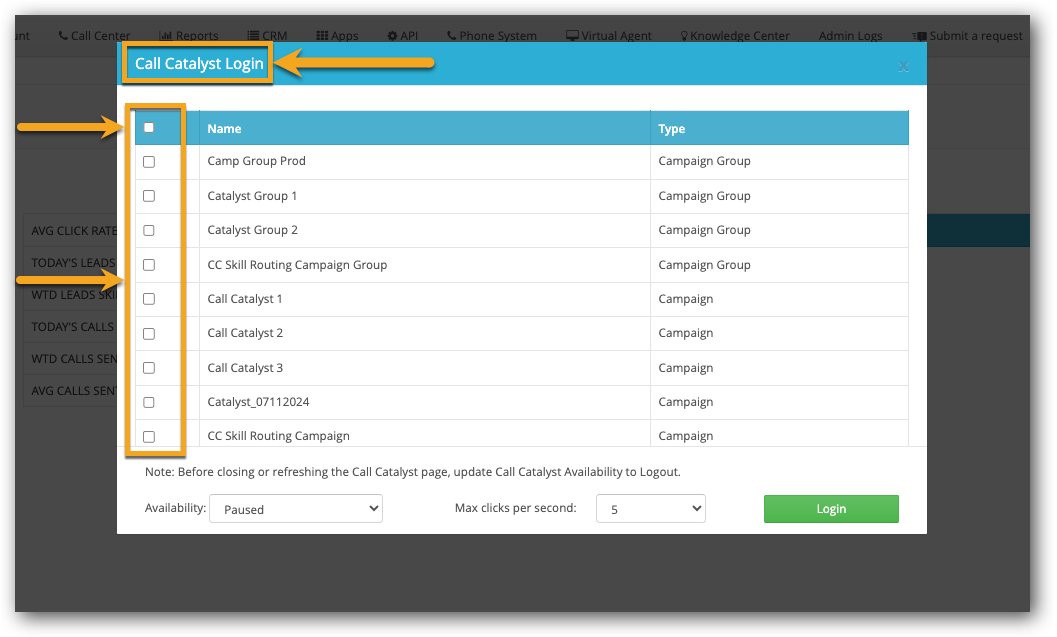Tick the Camp Group Prod checkbox
This screenshot has width=1057, height=637.
pyautogui.click(x=149, y=162)
